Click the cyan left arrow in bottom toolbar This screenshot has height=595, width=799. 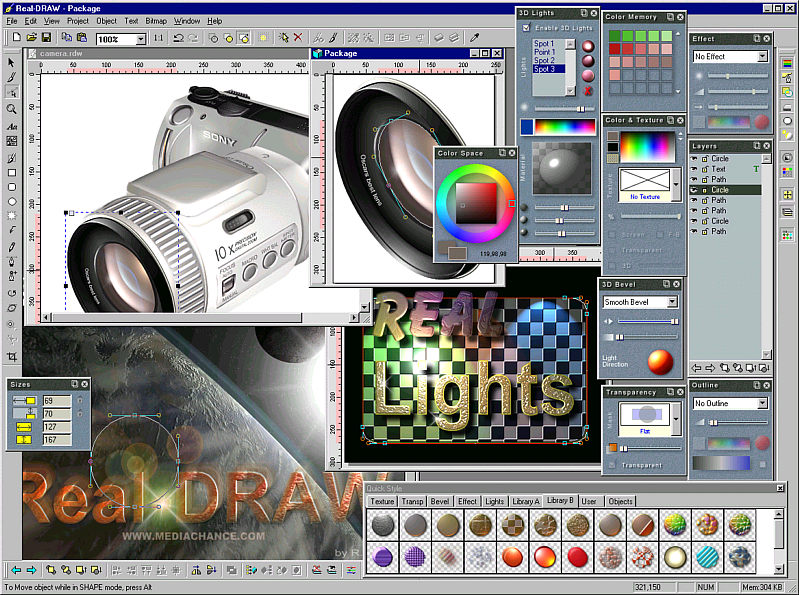(x=16, y=570)
